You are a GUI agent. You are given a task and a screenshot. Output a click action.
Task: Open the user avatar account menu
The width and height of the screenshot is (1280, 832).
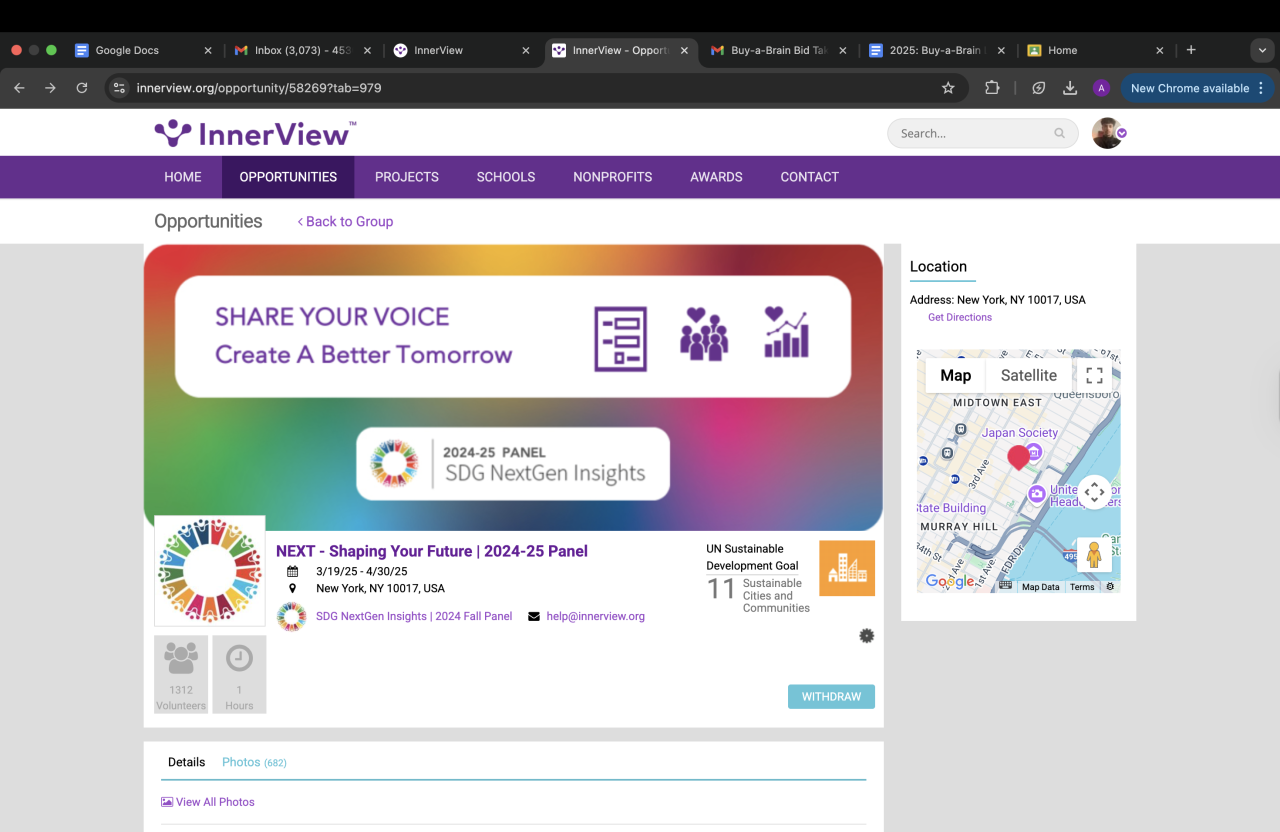pyautogui.click(x=1109, y=133)
